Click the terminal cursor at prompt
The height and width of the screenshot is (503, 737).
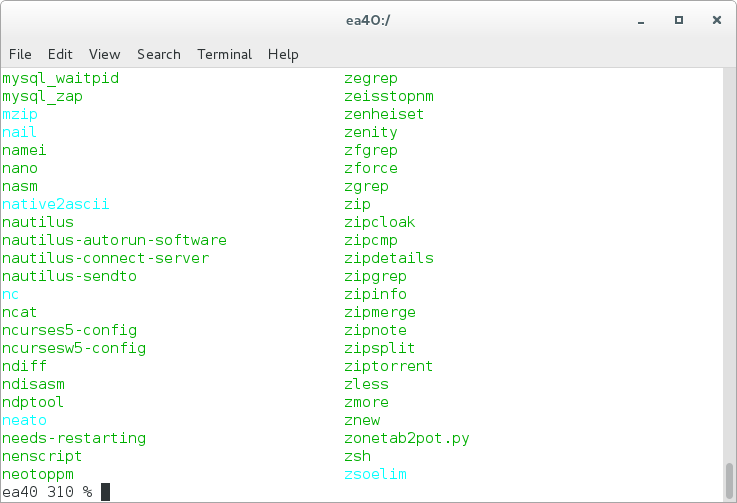105,492
